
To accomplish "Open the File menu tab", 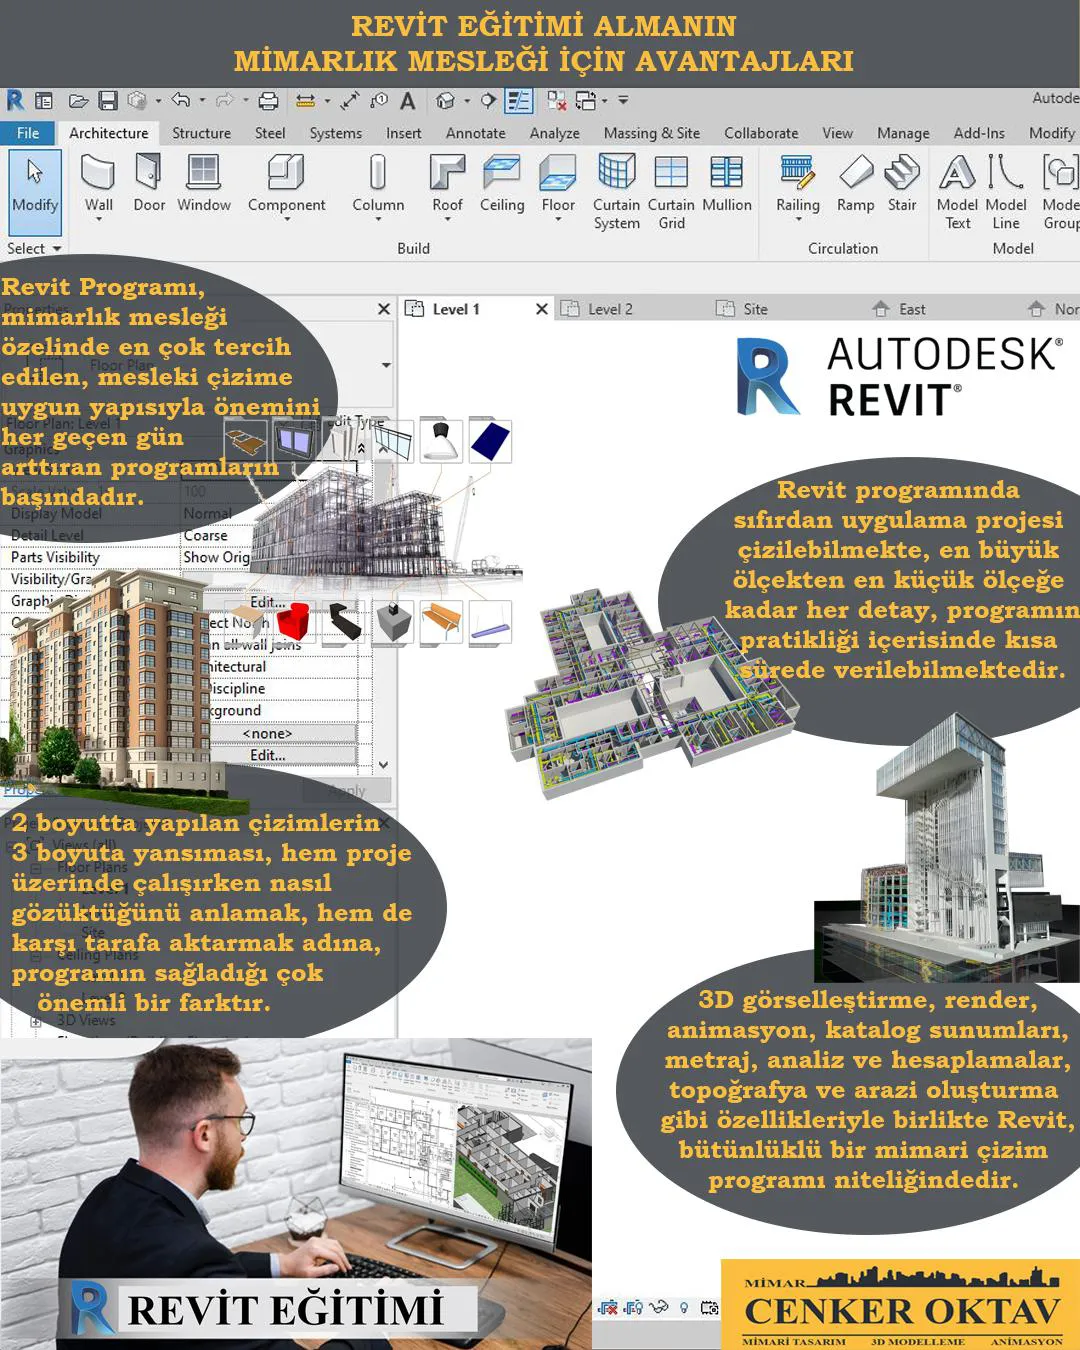I will click(x=28, y=133).
